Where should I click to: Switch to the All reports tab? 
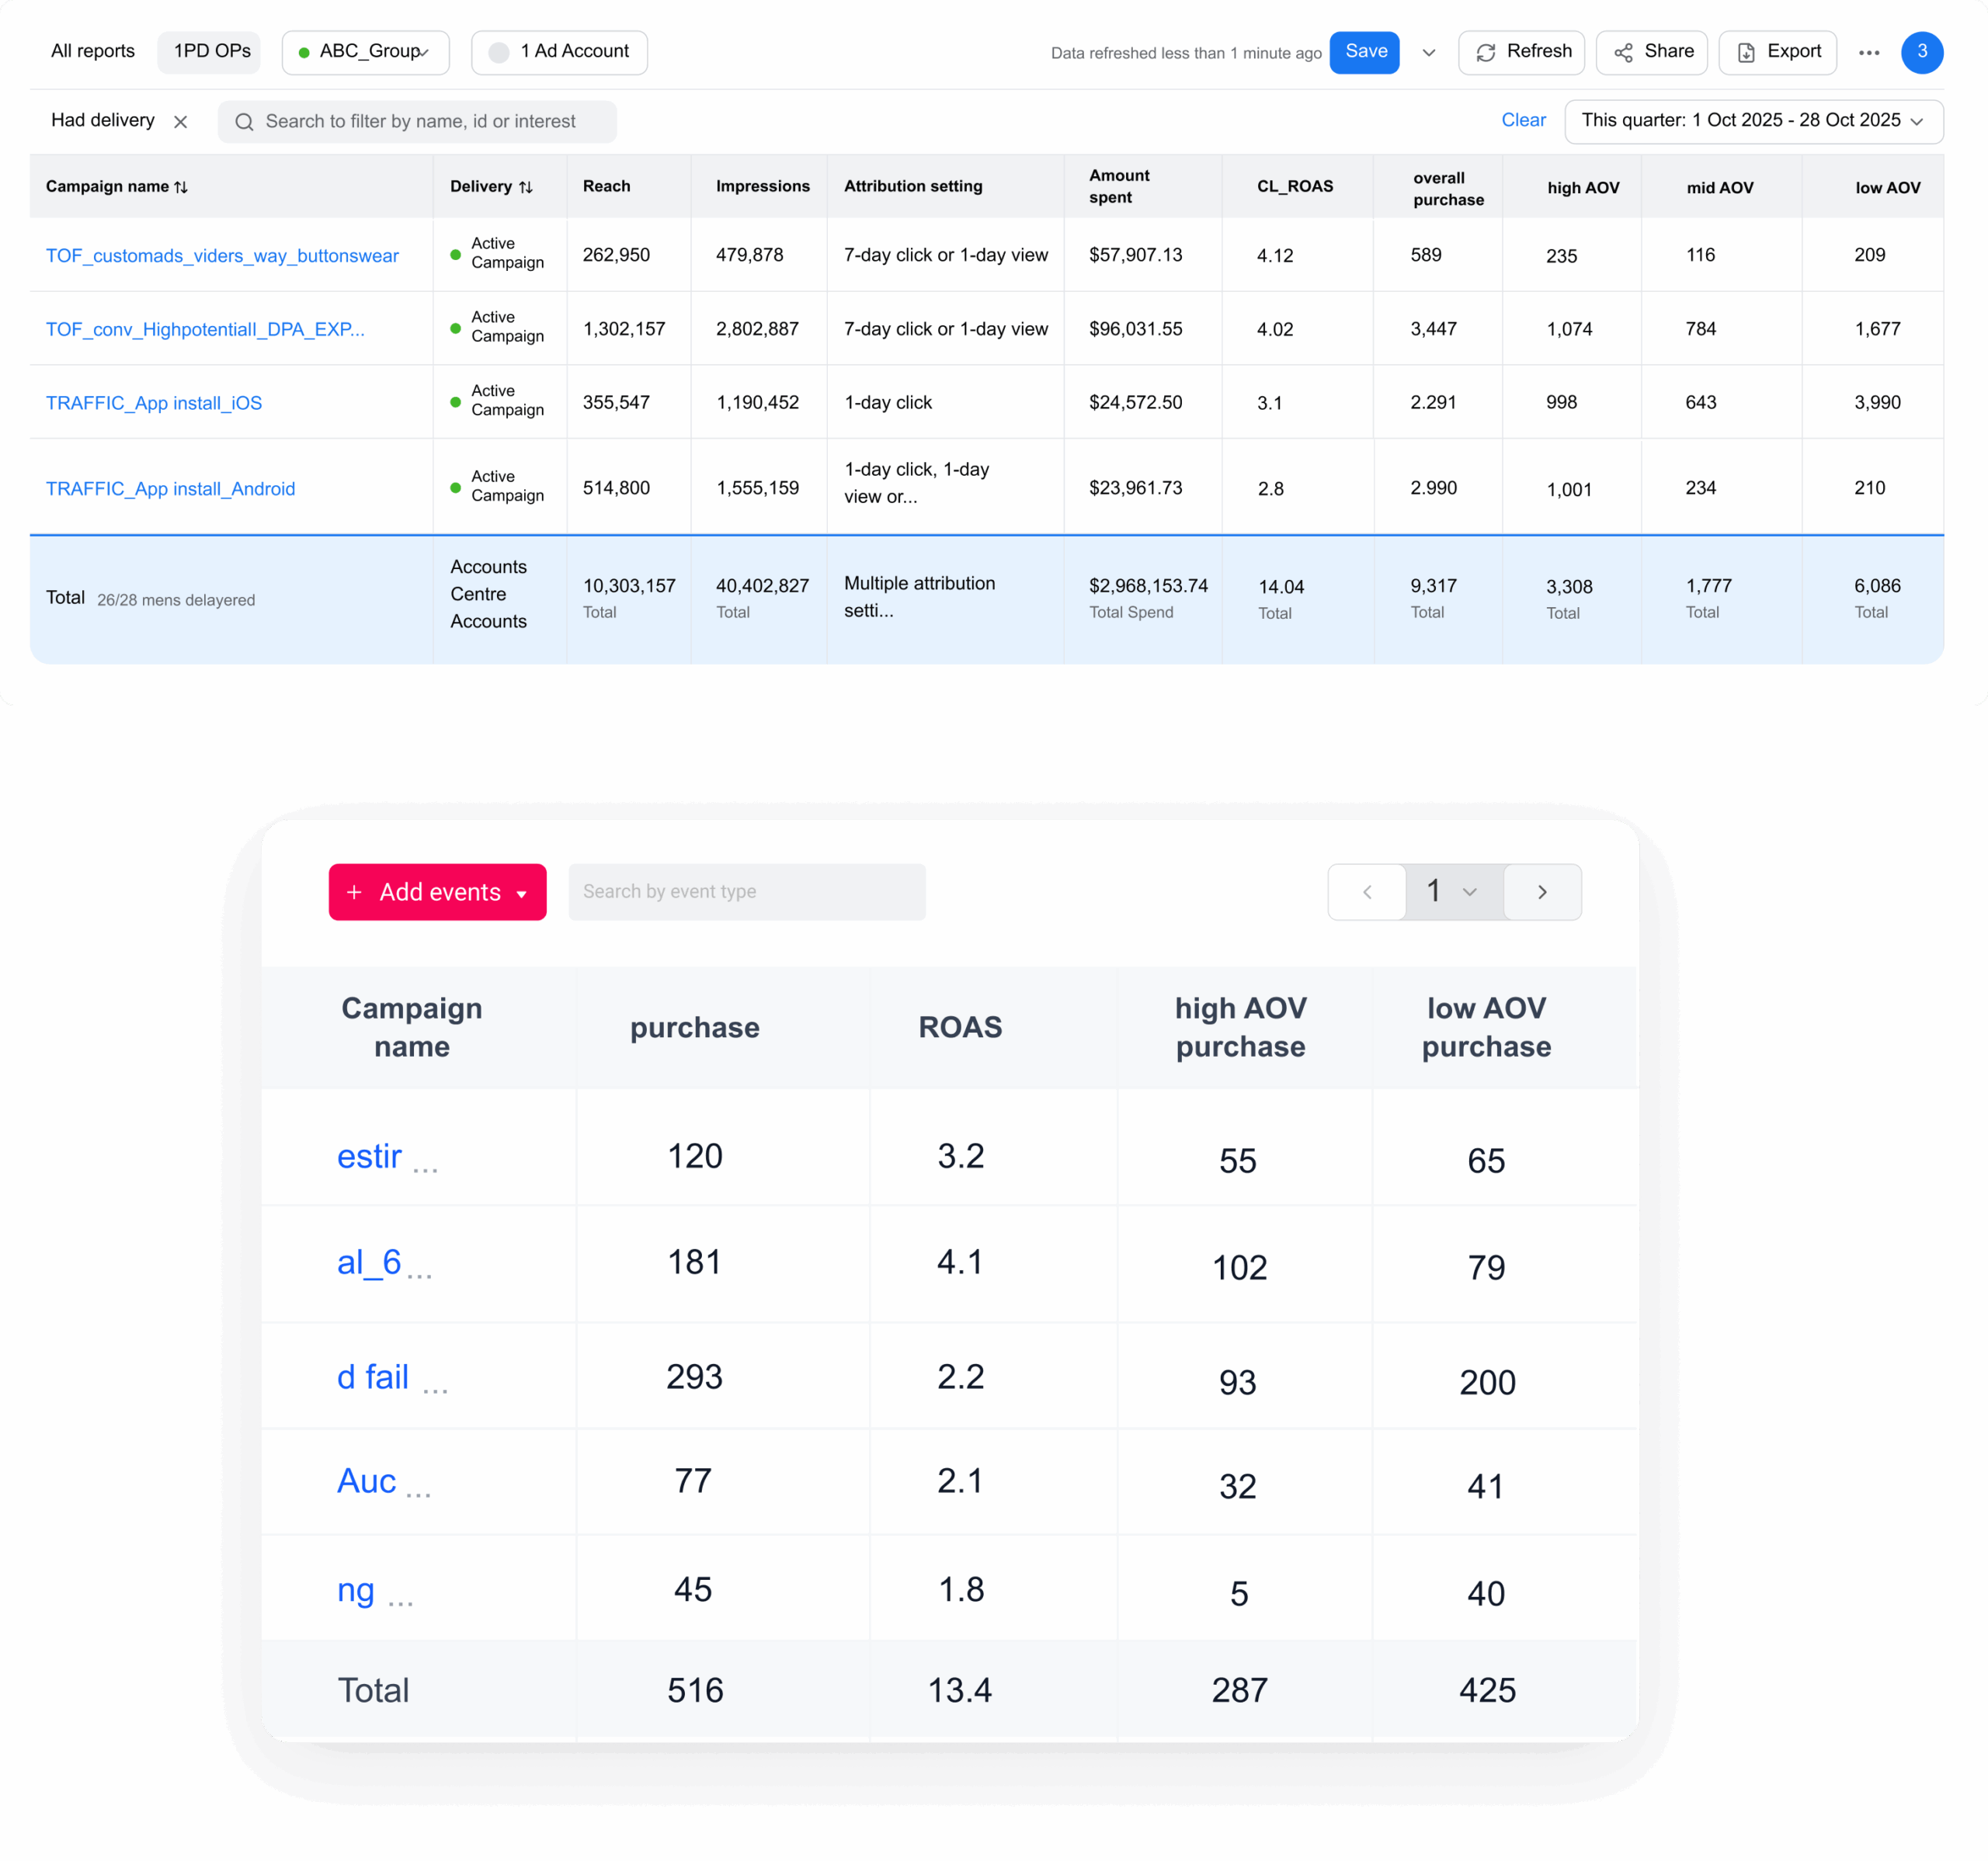pos(93,51)
